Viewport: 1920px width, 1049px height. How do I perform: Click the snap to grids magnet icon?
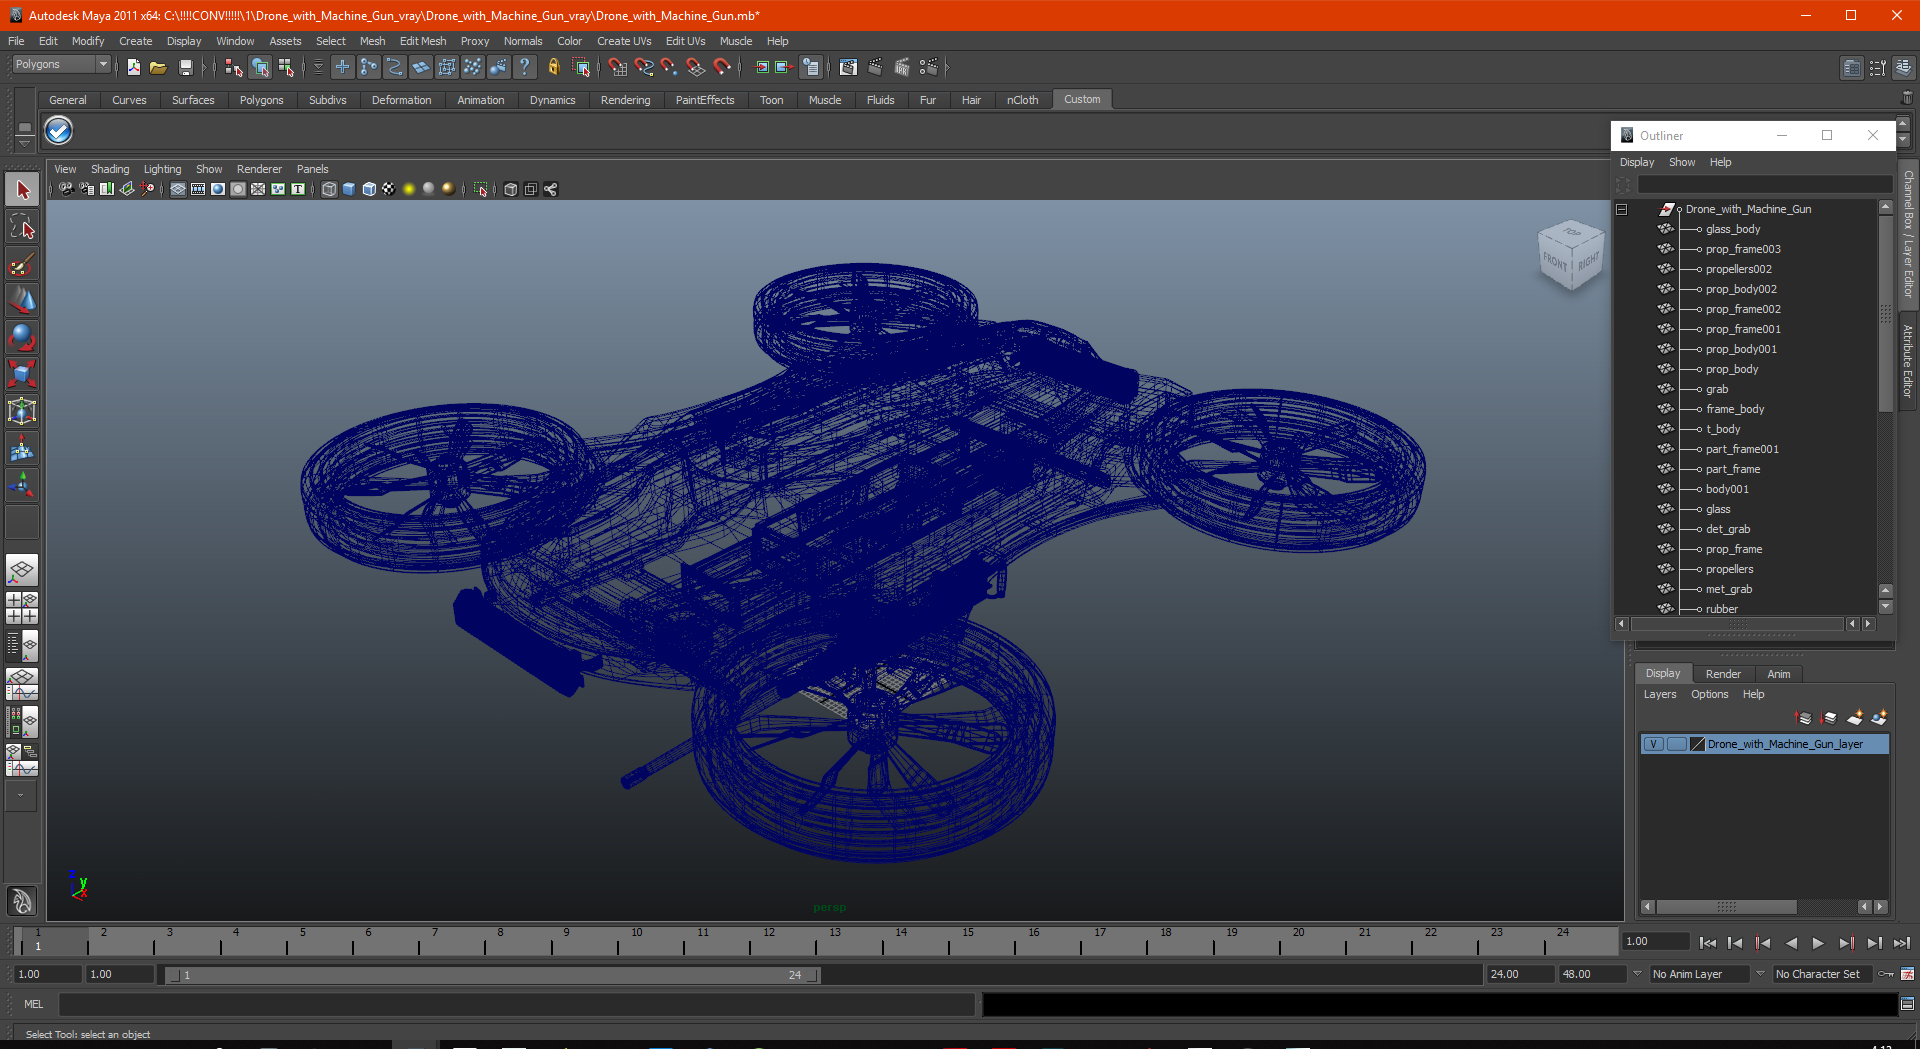(x=618, y=67)
